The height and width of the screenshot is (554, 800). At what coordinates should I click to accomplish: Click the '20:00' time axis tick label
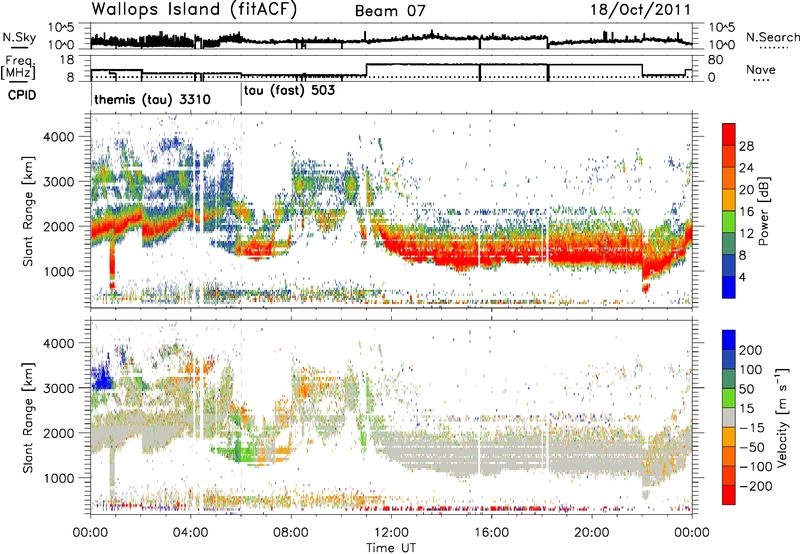tap(592, 533)
